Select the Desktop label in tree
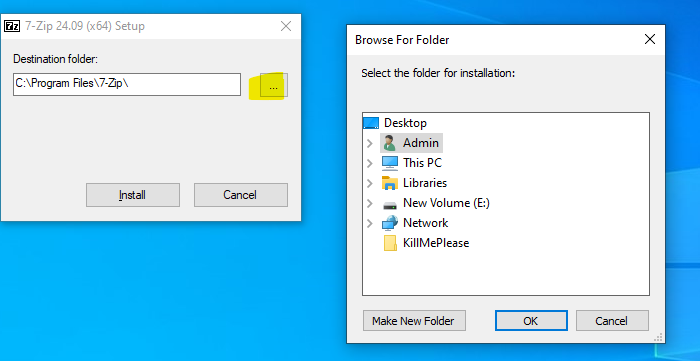This screenshot has width=700, height=361. tap(405, 123)
